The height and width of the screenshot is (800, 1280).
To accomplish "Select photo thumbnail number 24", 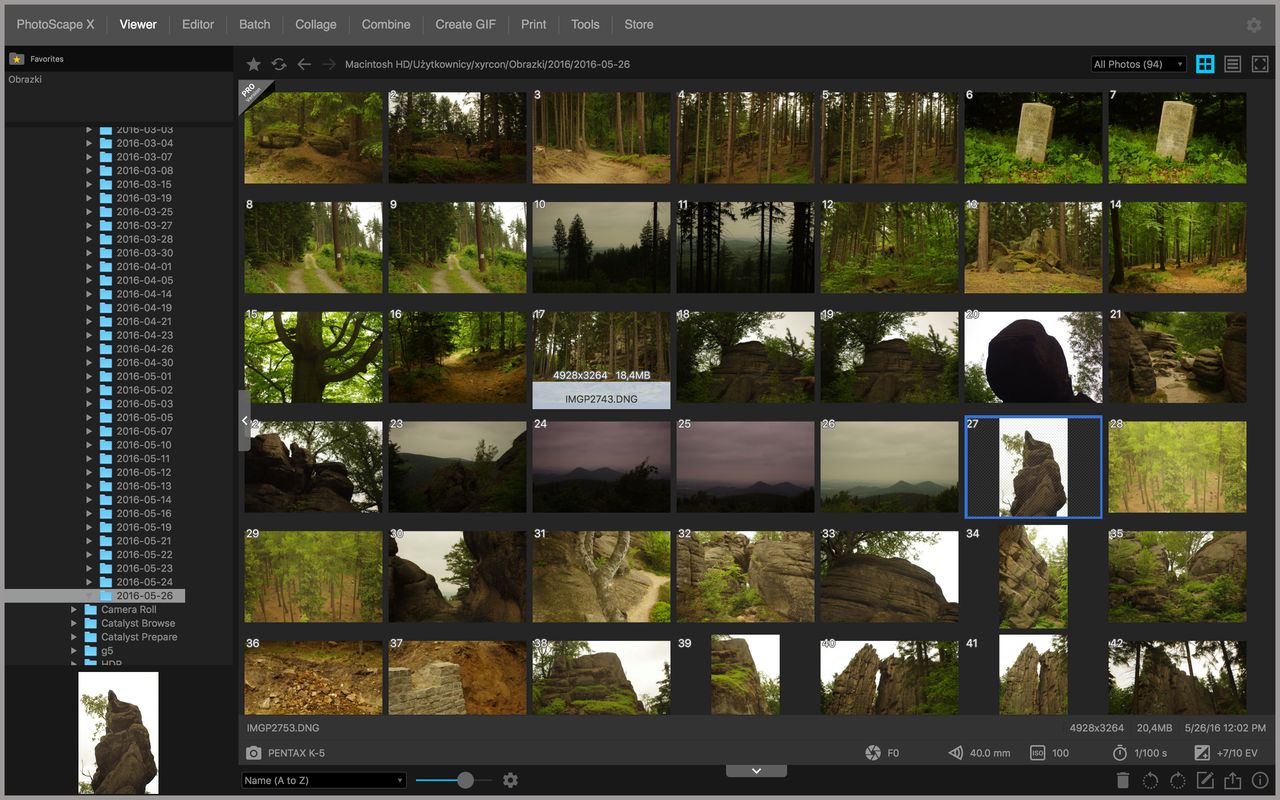I will pyautogui.click(x=601, y=466).
